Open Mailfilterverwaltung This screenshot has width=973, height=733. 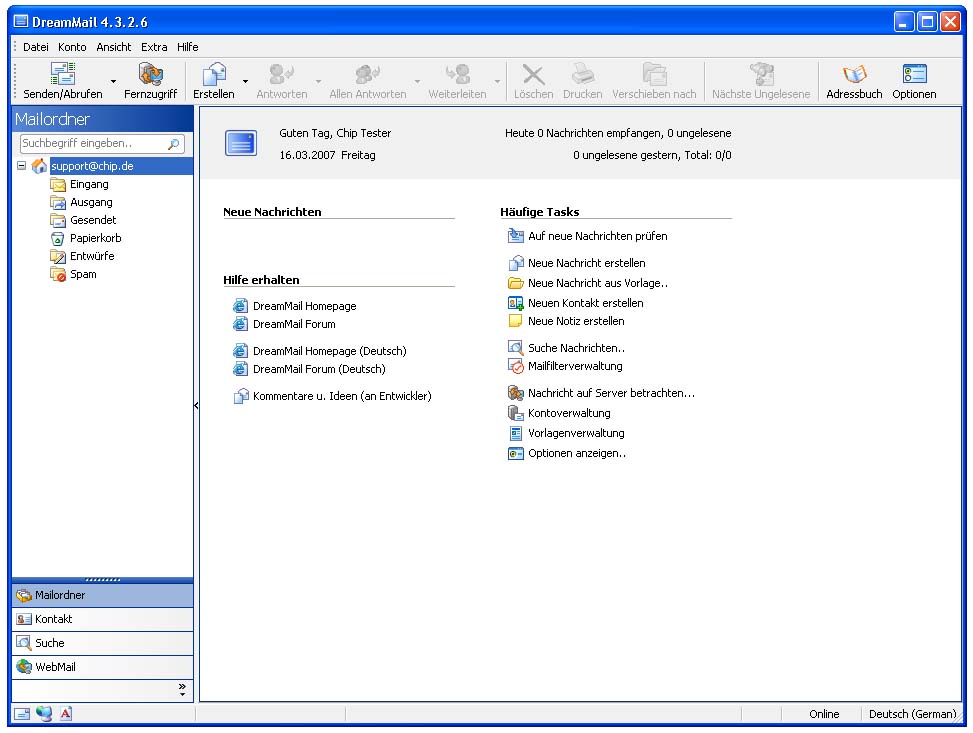[x=565, y=366]
